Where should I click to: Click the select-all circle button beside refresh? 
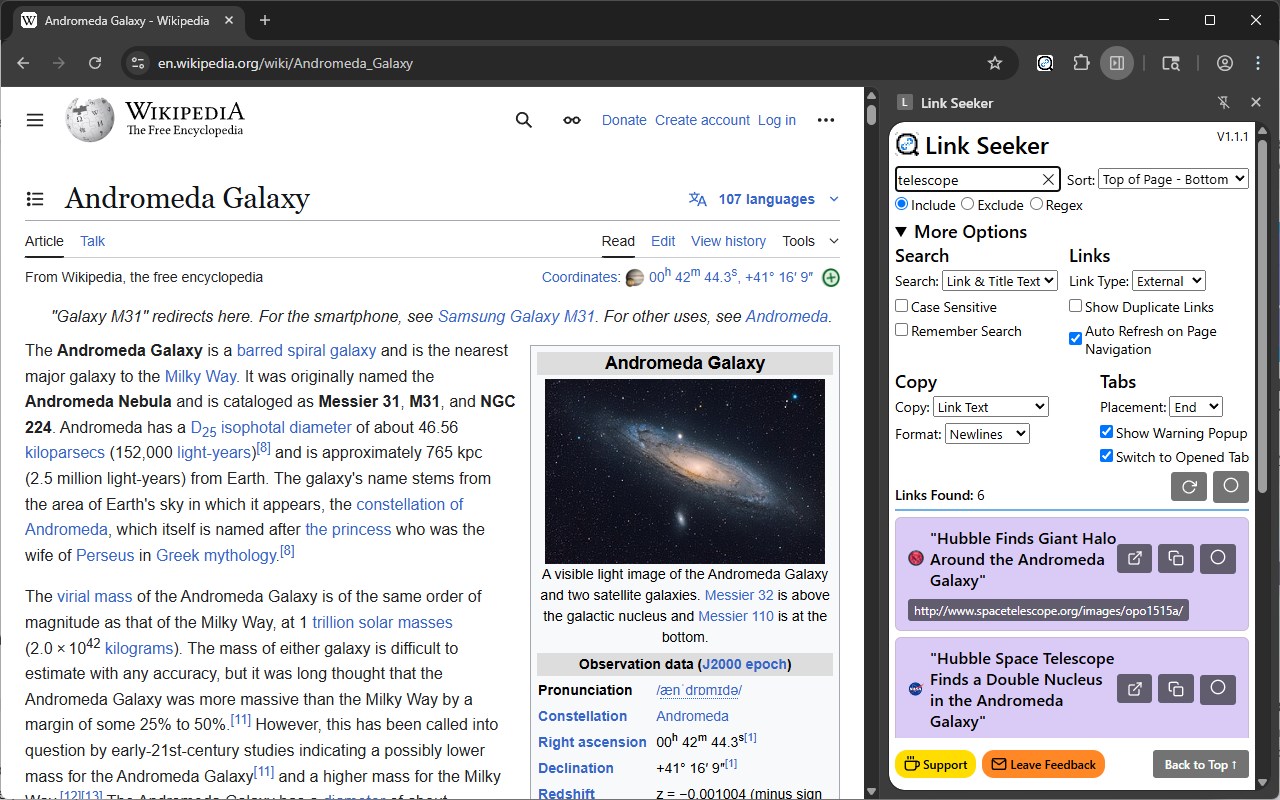tap(1231, 487)
